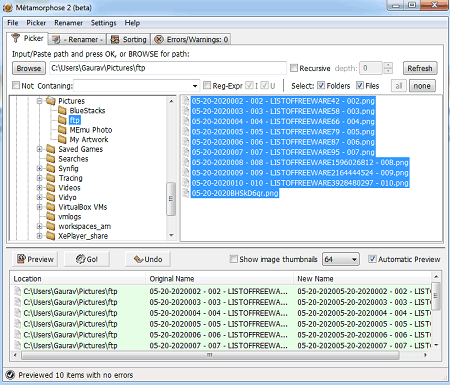Click the Metamorphose app icon in title bar
This screenshot has width=450, height=385.
pyautogui.click(x=8, y=7)
